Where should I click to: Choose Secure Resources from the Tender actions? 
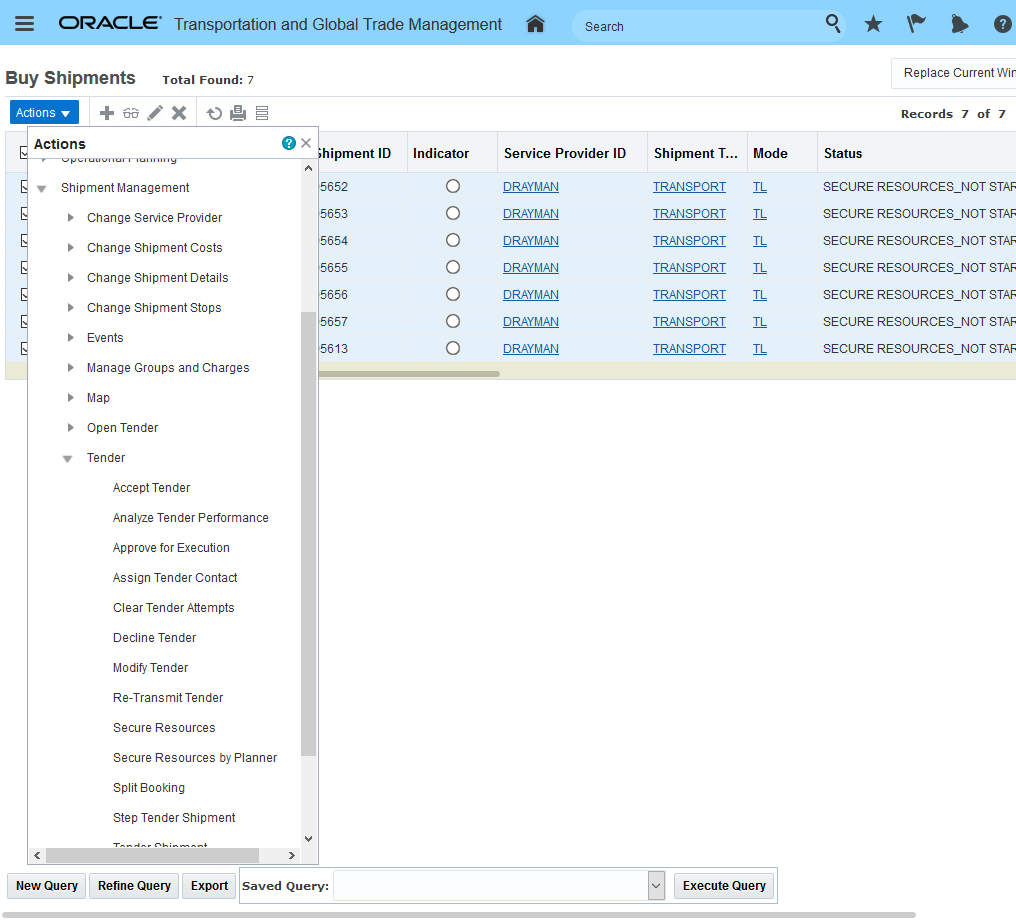coord(164,728)
